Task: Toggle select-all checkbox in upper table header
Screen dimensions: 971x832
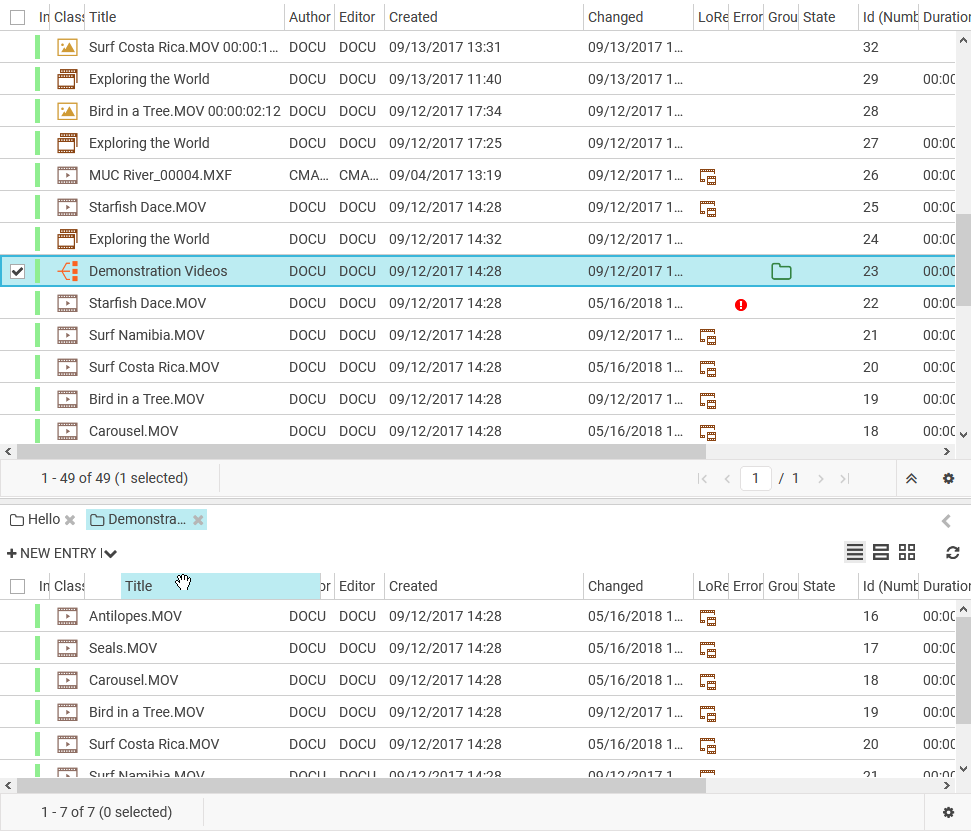Action: coord(17,17)
